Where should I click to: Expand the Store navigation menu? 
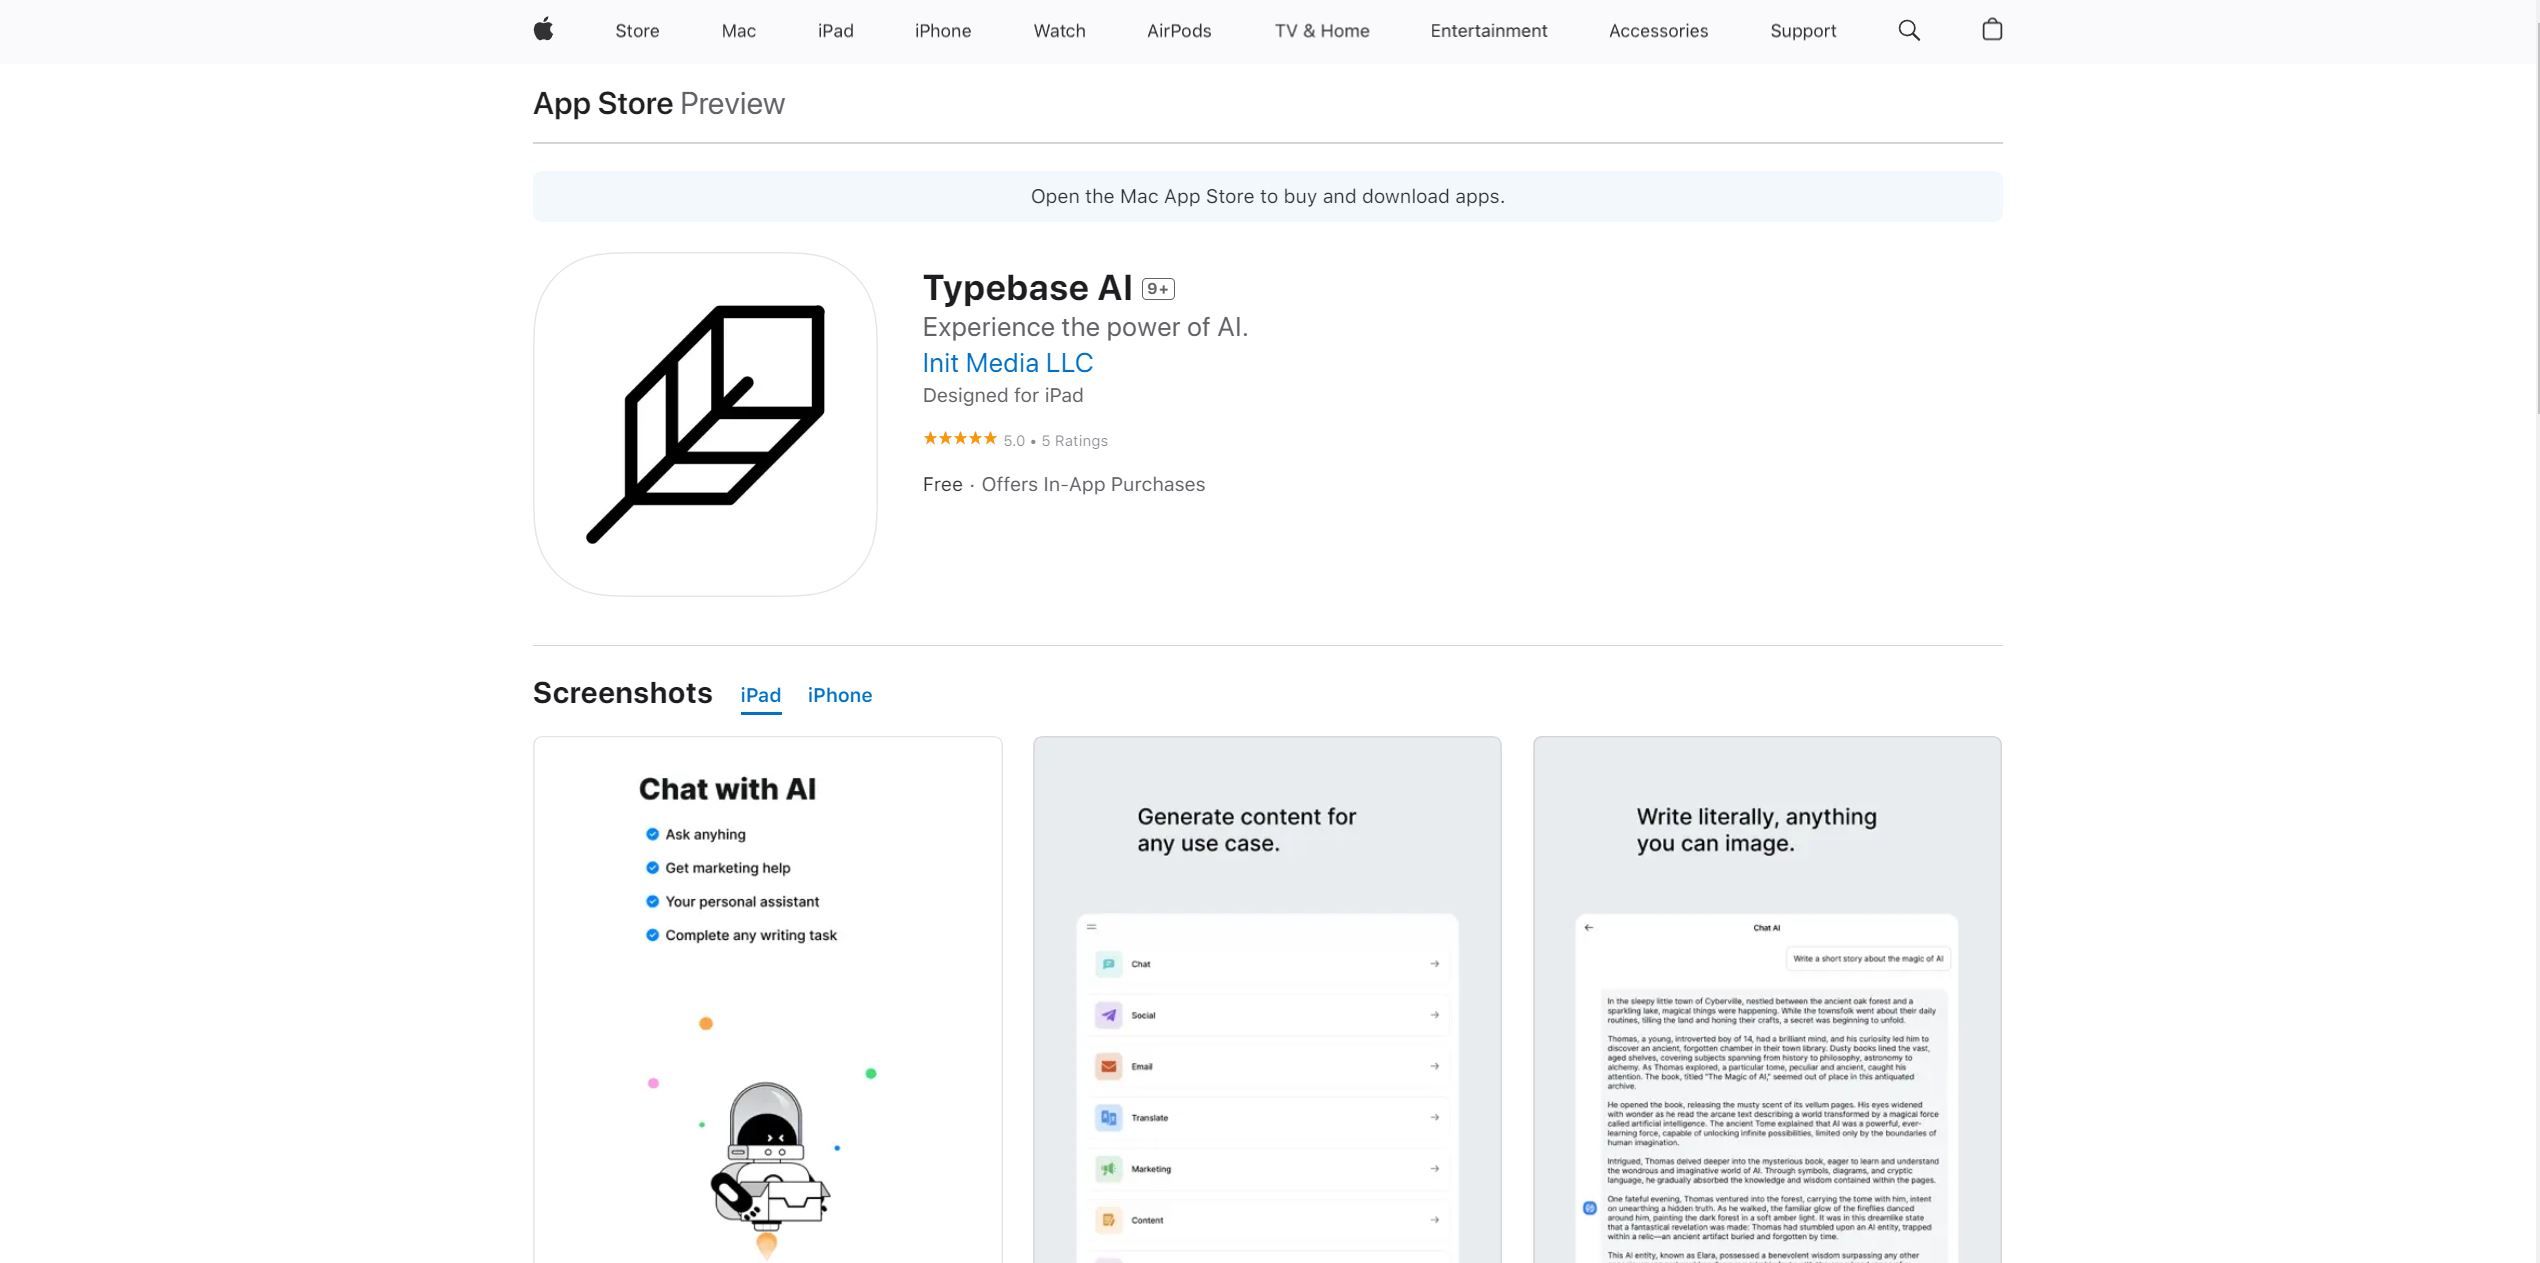[x=638, y=31]
